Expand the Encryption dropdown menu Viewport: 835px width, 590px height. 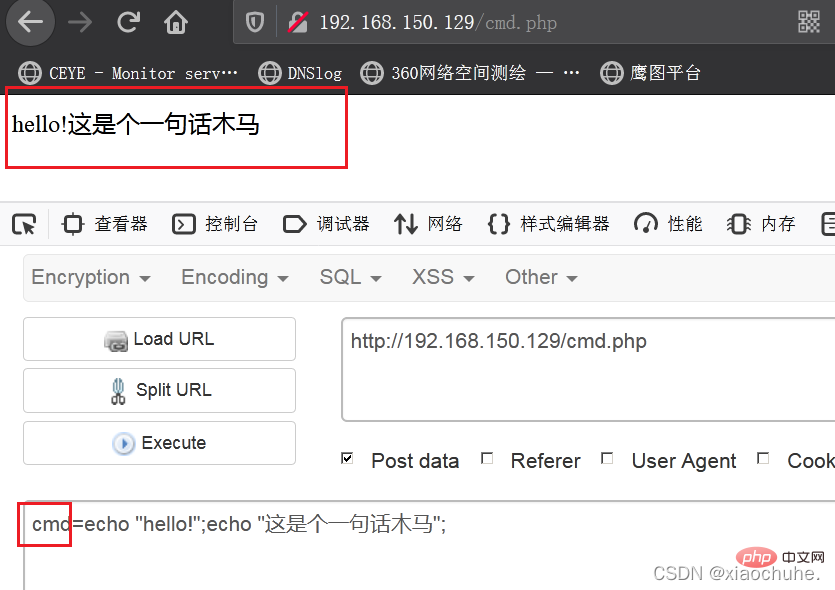pos(91,277)
